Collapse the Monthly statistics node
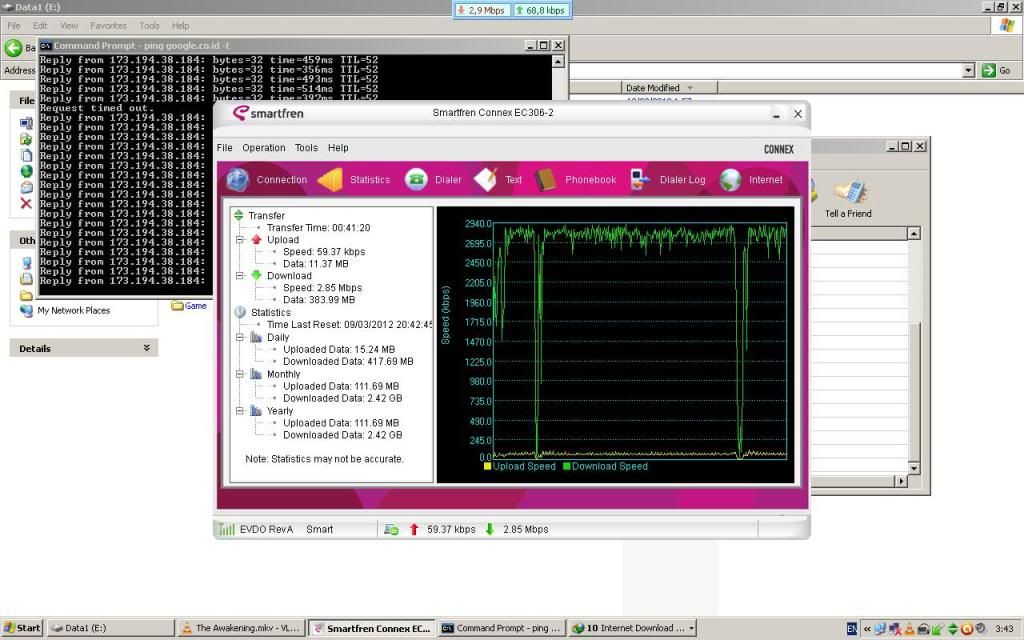The image size is (1024, 640). (240, 374)
